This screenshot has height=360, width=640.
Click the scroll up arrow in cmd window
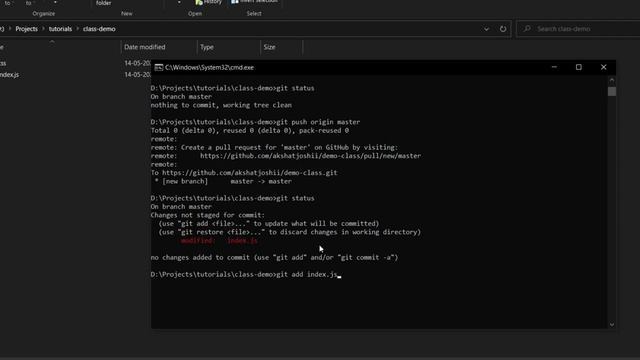(x=611, y=80)
